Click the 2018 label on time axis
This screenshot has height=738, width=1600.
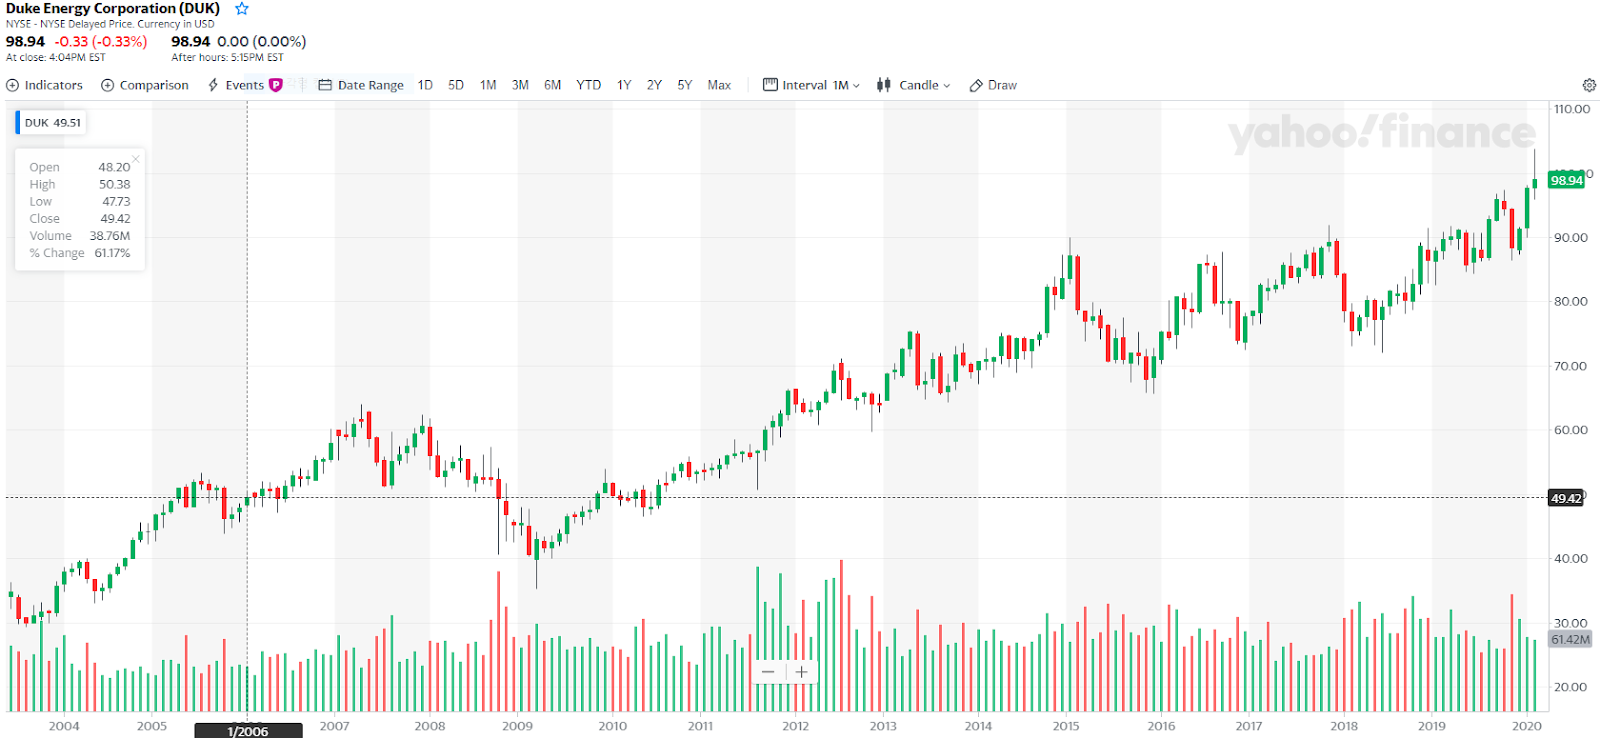coord(1344,726)
